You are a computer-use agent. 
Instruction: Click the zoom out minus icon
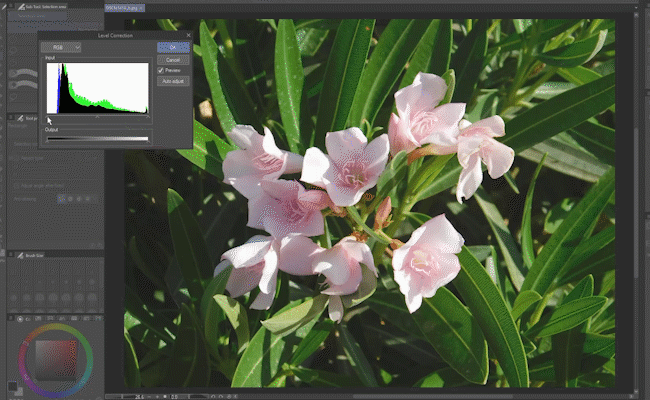[x=149, y=397]
